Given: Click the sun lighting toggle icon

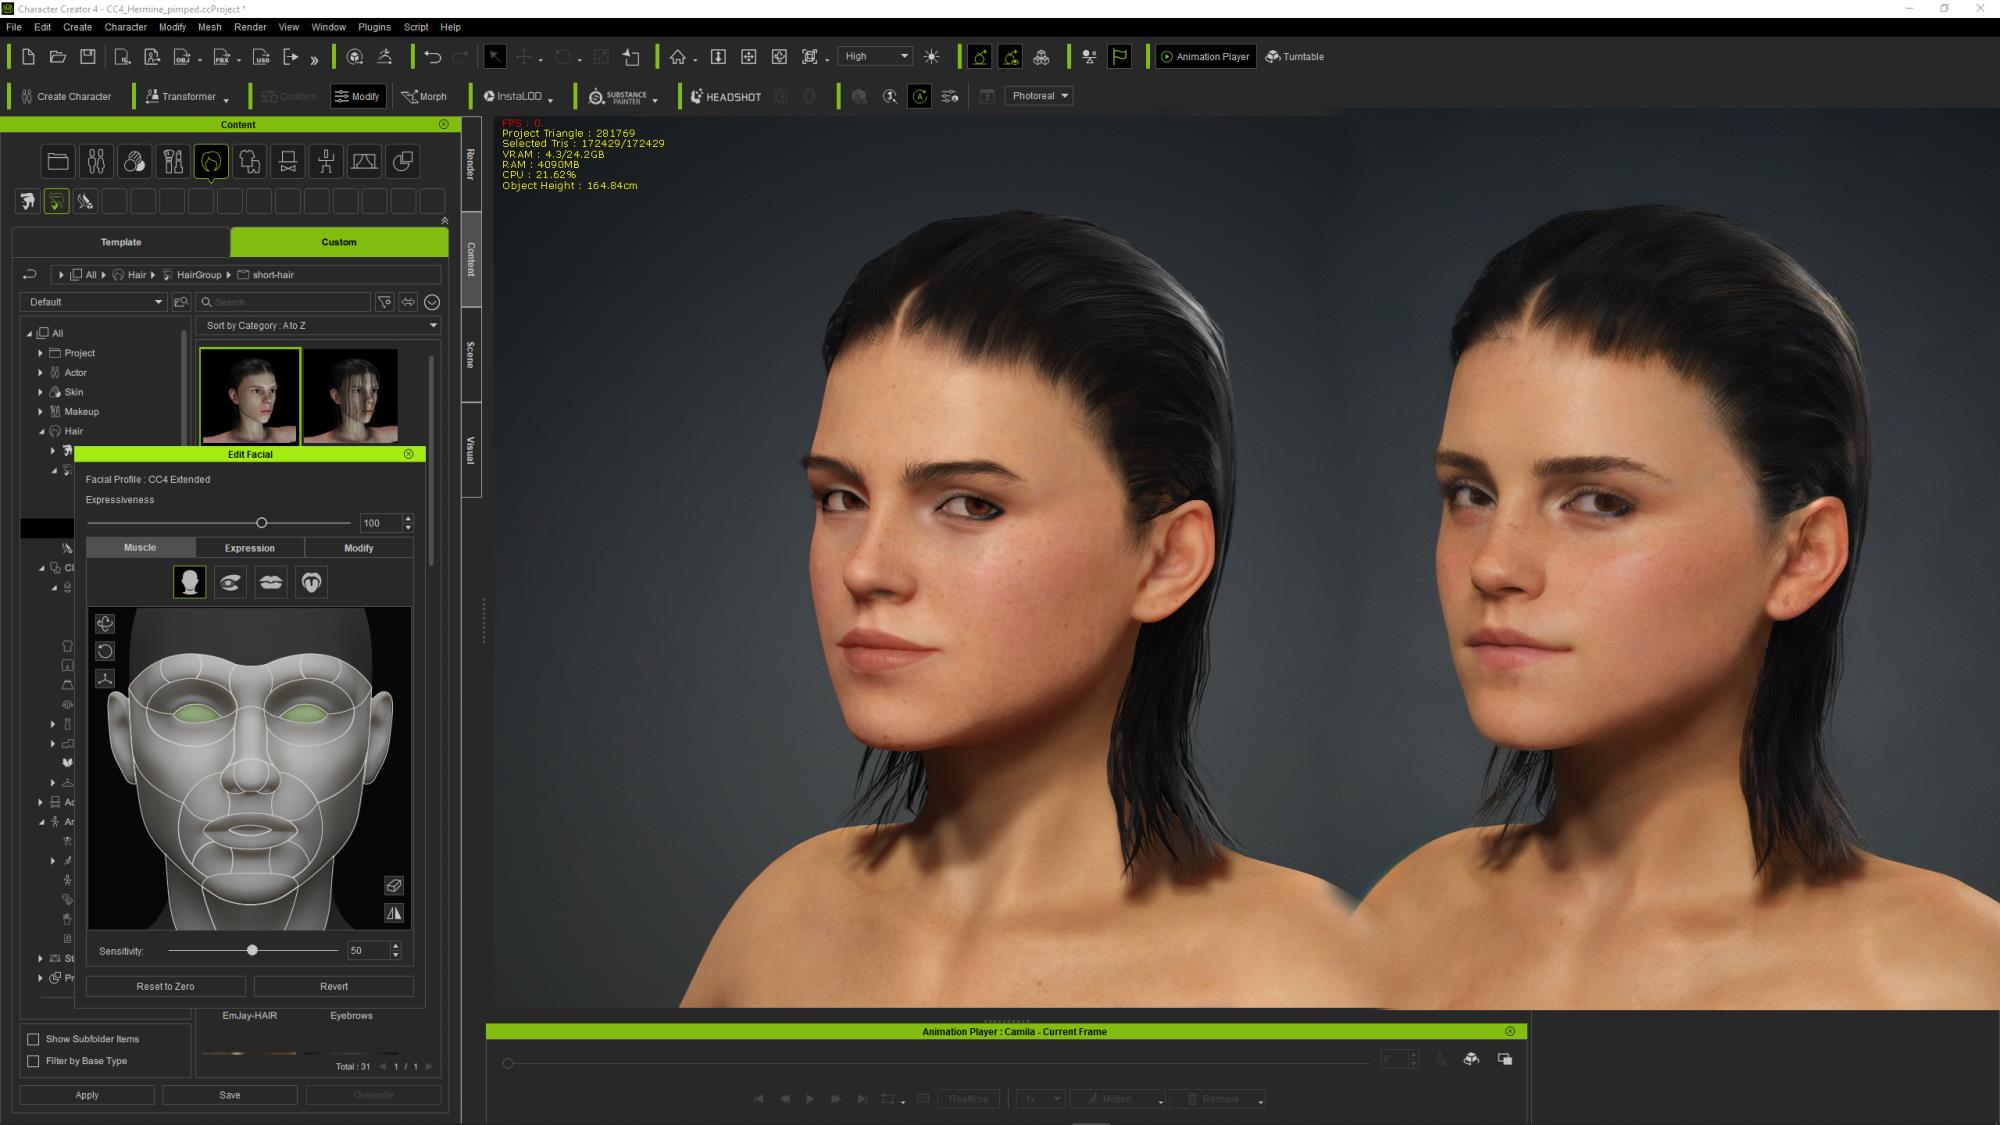Looking at the screenshot, I should click(x=932, y=57).
